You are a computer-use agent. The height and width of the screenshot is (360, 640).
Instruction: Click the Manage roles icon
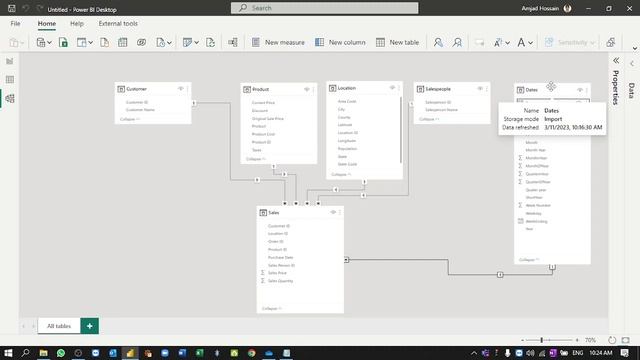click(438, 42)
